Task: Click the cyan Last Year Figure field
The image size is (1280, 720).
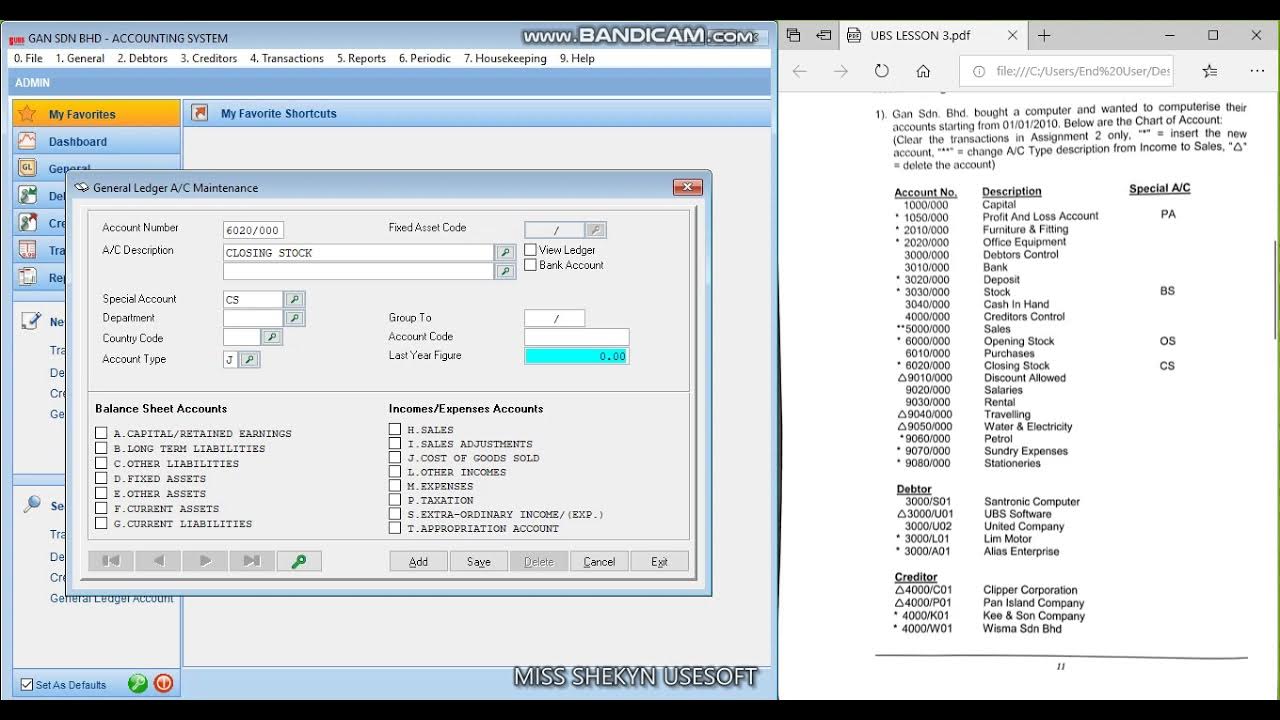Action: click(577, 356)
